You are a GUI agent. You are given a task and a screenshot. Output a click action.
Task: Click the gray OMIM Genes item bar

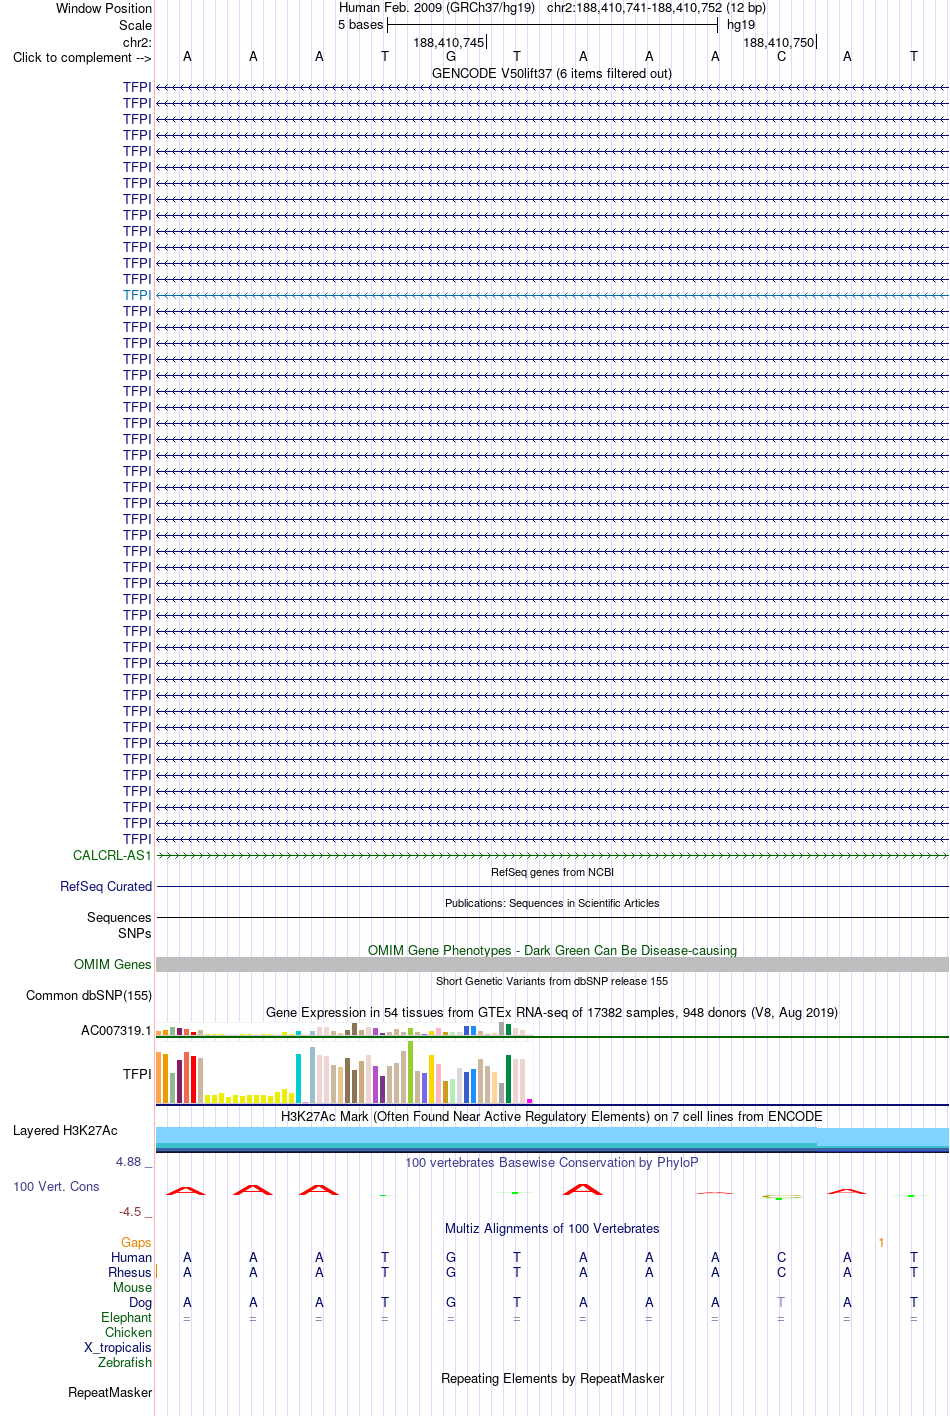(x=552, y=964)
